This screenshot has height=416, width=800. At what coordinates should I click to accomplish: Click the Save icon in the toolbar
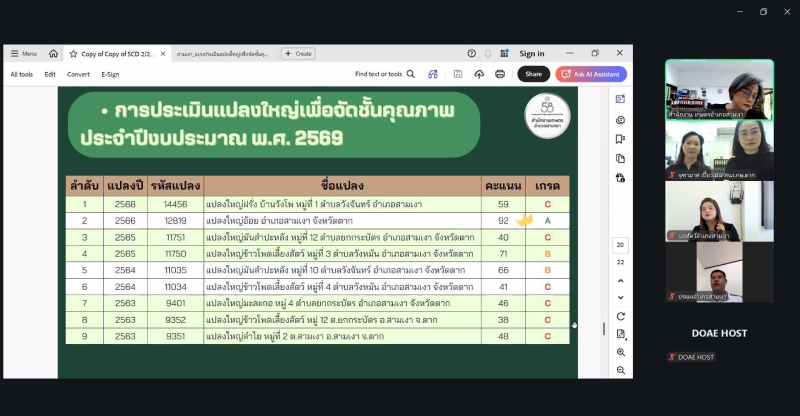click(457, 74)
